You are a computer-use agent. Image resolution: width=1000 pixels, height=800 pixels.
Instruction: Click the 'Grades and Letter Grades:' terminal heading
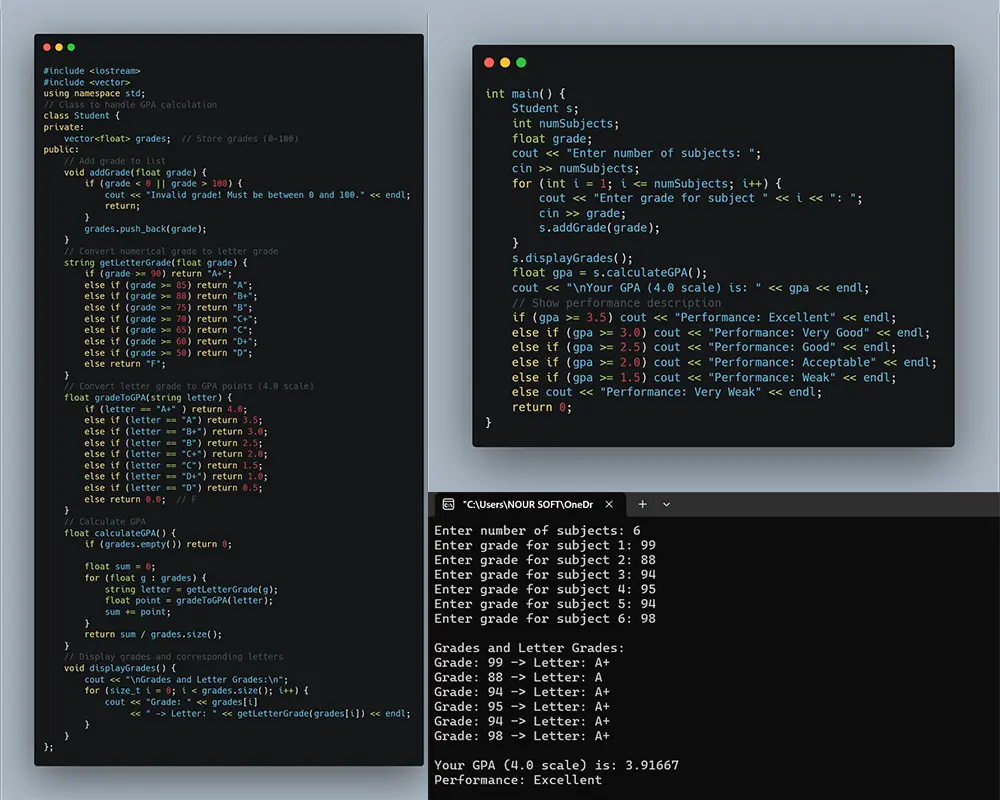tap(529, 648)
